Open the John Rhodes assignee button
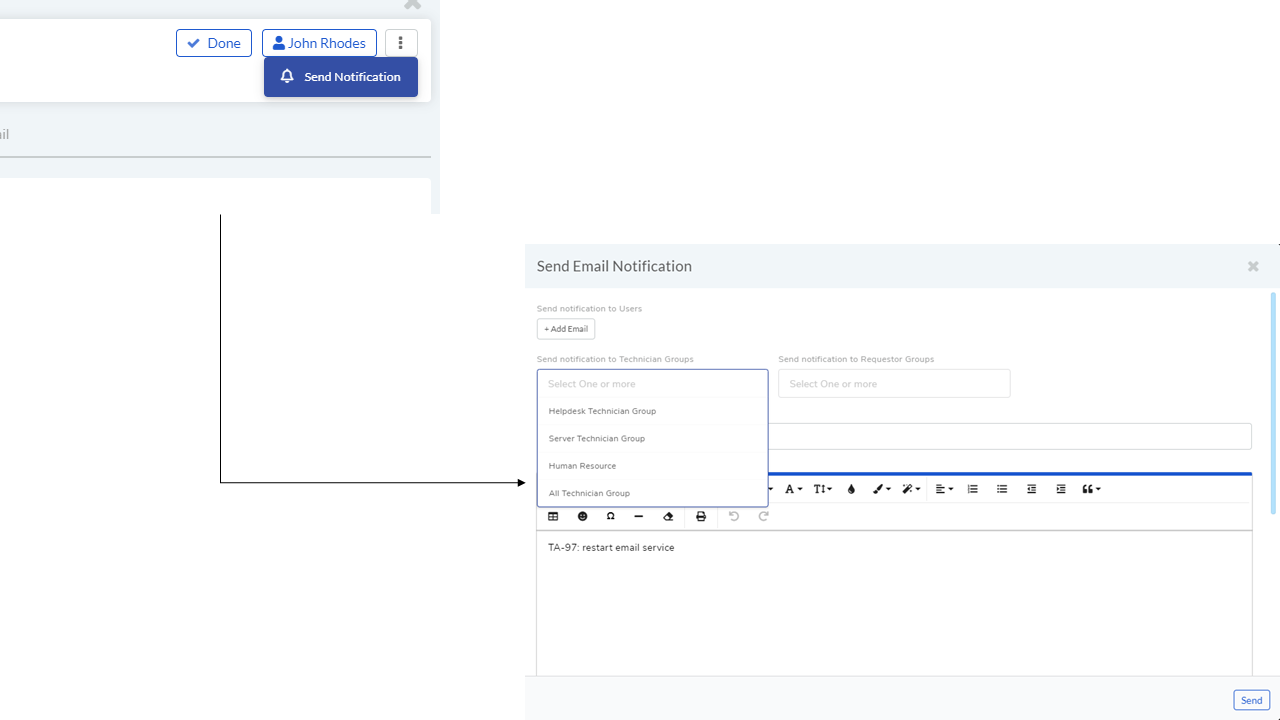The width and height of the screenshot is (1280, 720). click(x=319, y=43)
